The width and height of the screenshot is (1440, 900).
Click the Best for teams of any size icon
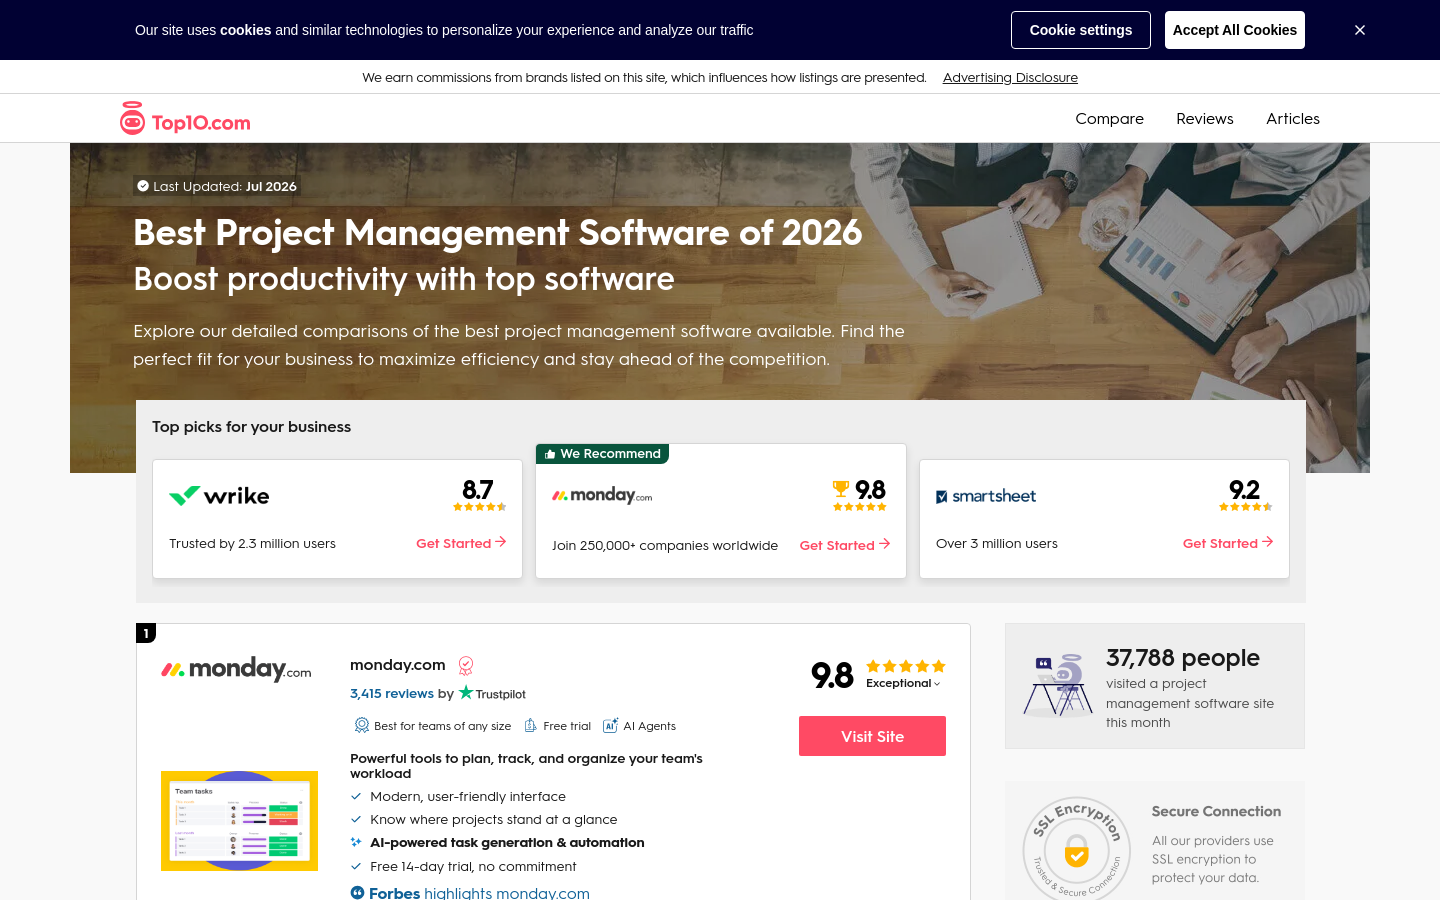pos(361,725)
